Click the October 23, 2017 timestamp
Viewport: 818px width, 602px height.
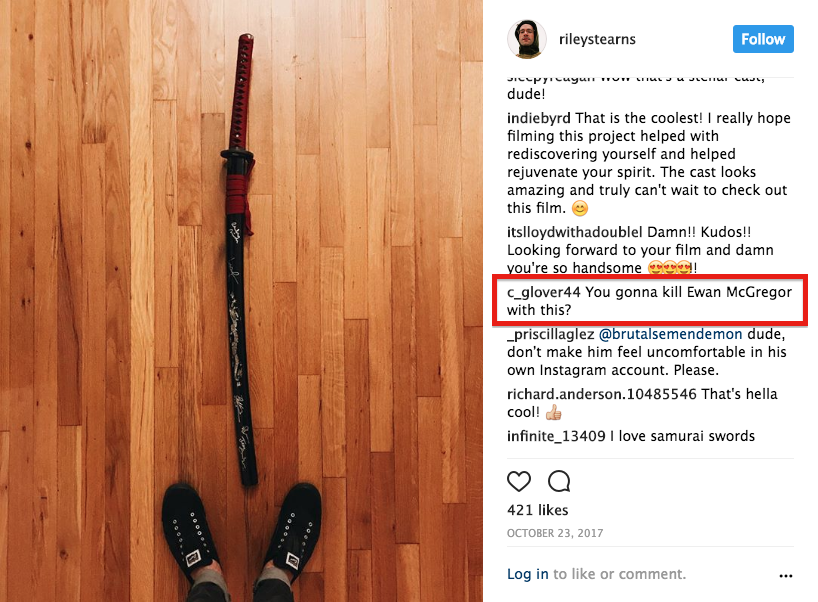click(x=555, y=533)
